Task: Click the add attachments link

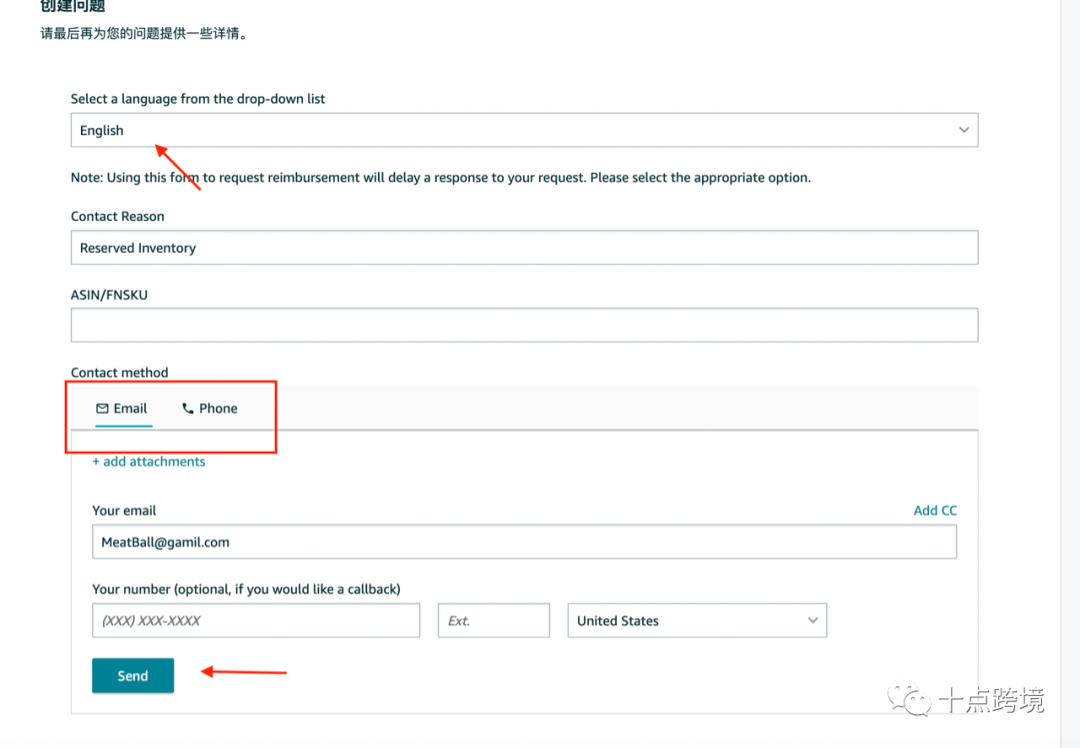Action: [x=149, y=461]
